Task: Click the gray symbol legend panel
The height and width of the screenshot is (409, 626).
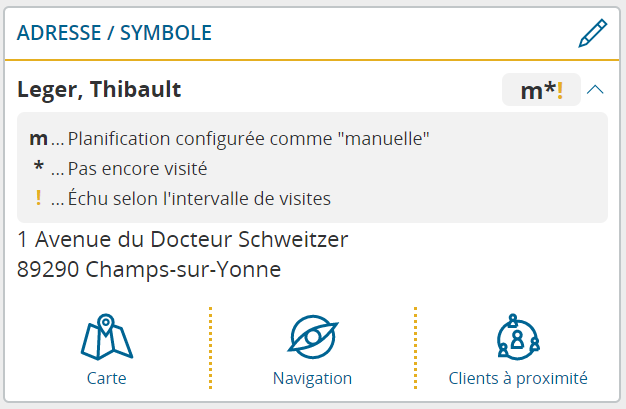Action: tap(312, 167)
